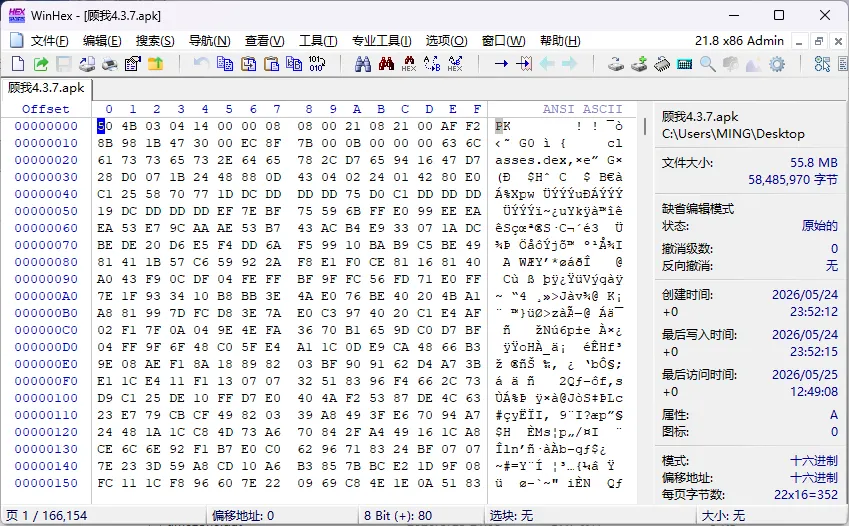The height and width of the screenshot is (526, 849).
Task: Click the inner document minimize button
Action: point(799,41)
